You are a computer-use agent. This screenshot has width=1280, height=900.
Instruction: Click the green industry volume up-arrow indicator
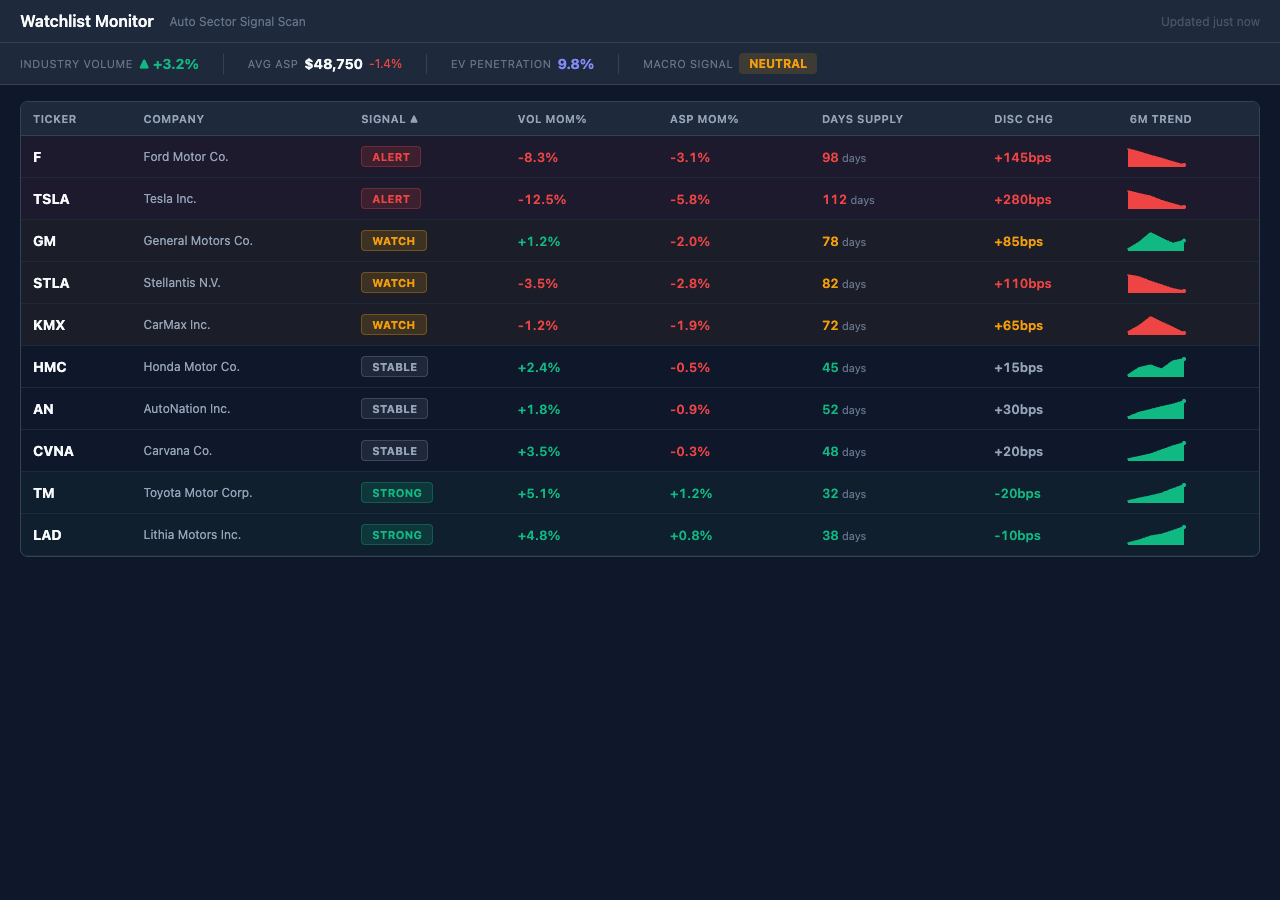(x=145, y=63)
